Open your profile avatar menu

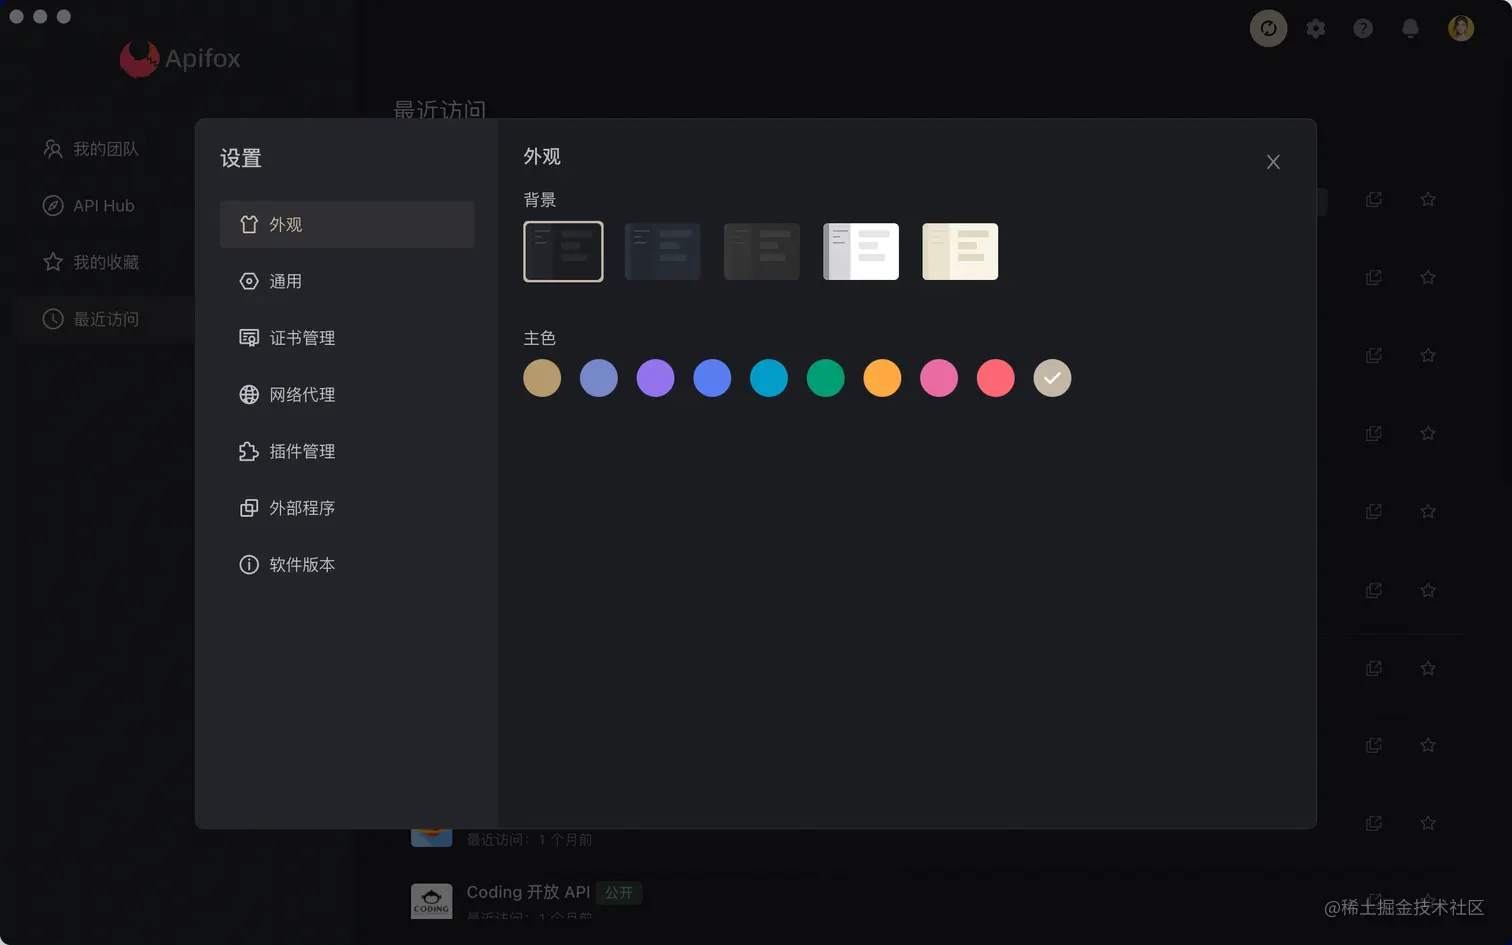click(x=1460, y=28)
